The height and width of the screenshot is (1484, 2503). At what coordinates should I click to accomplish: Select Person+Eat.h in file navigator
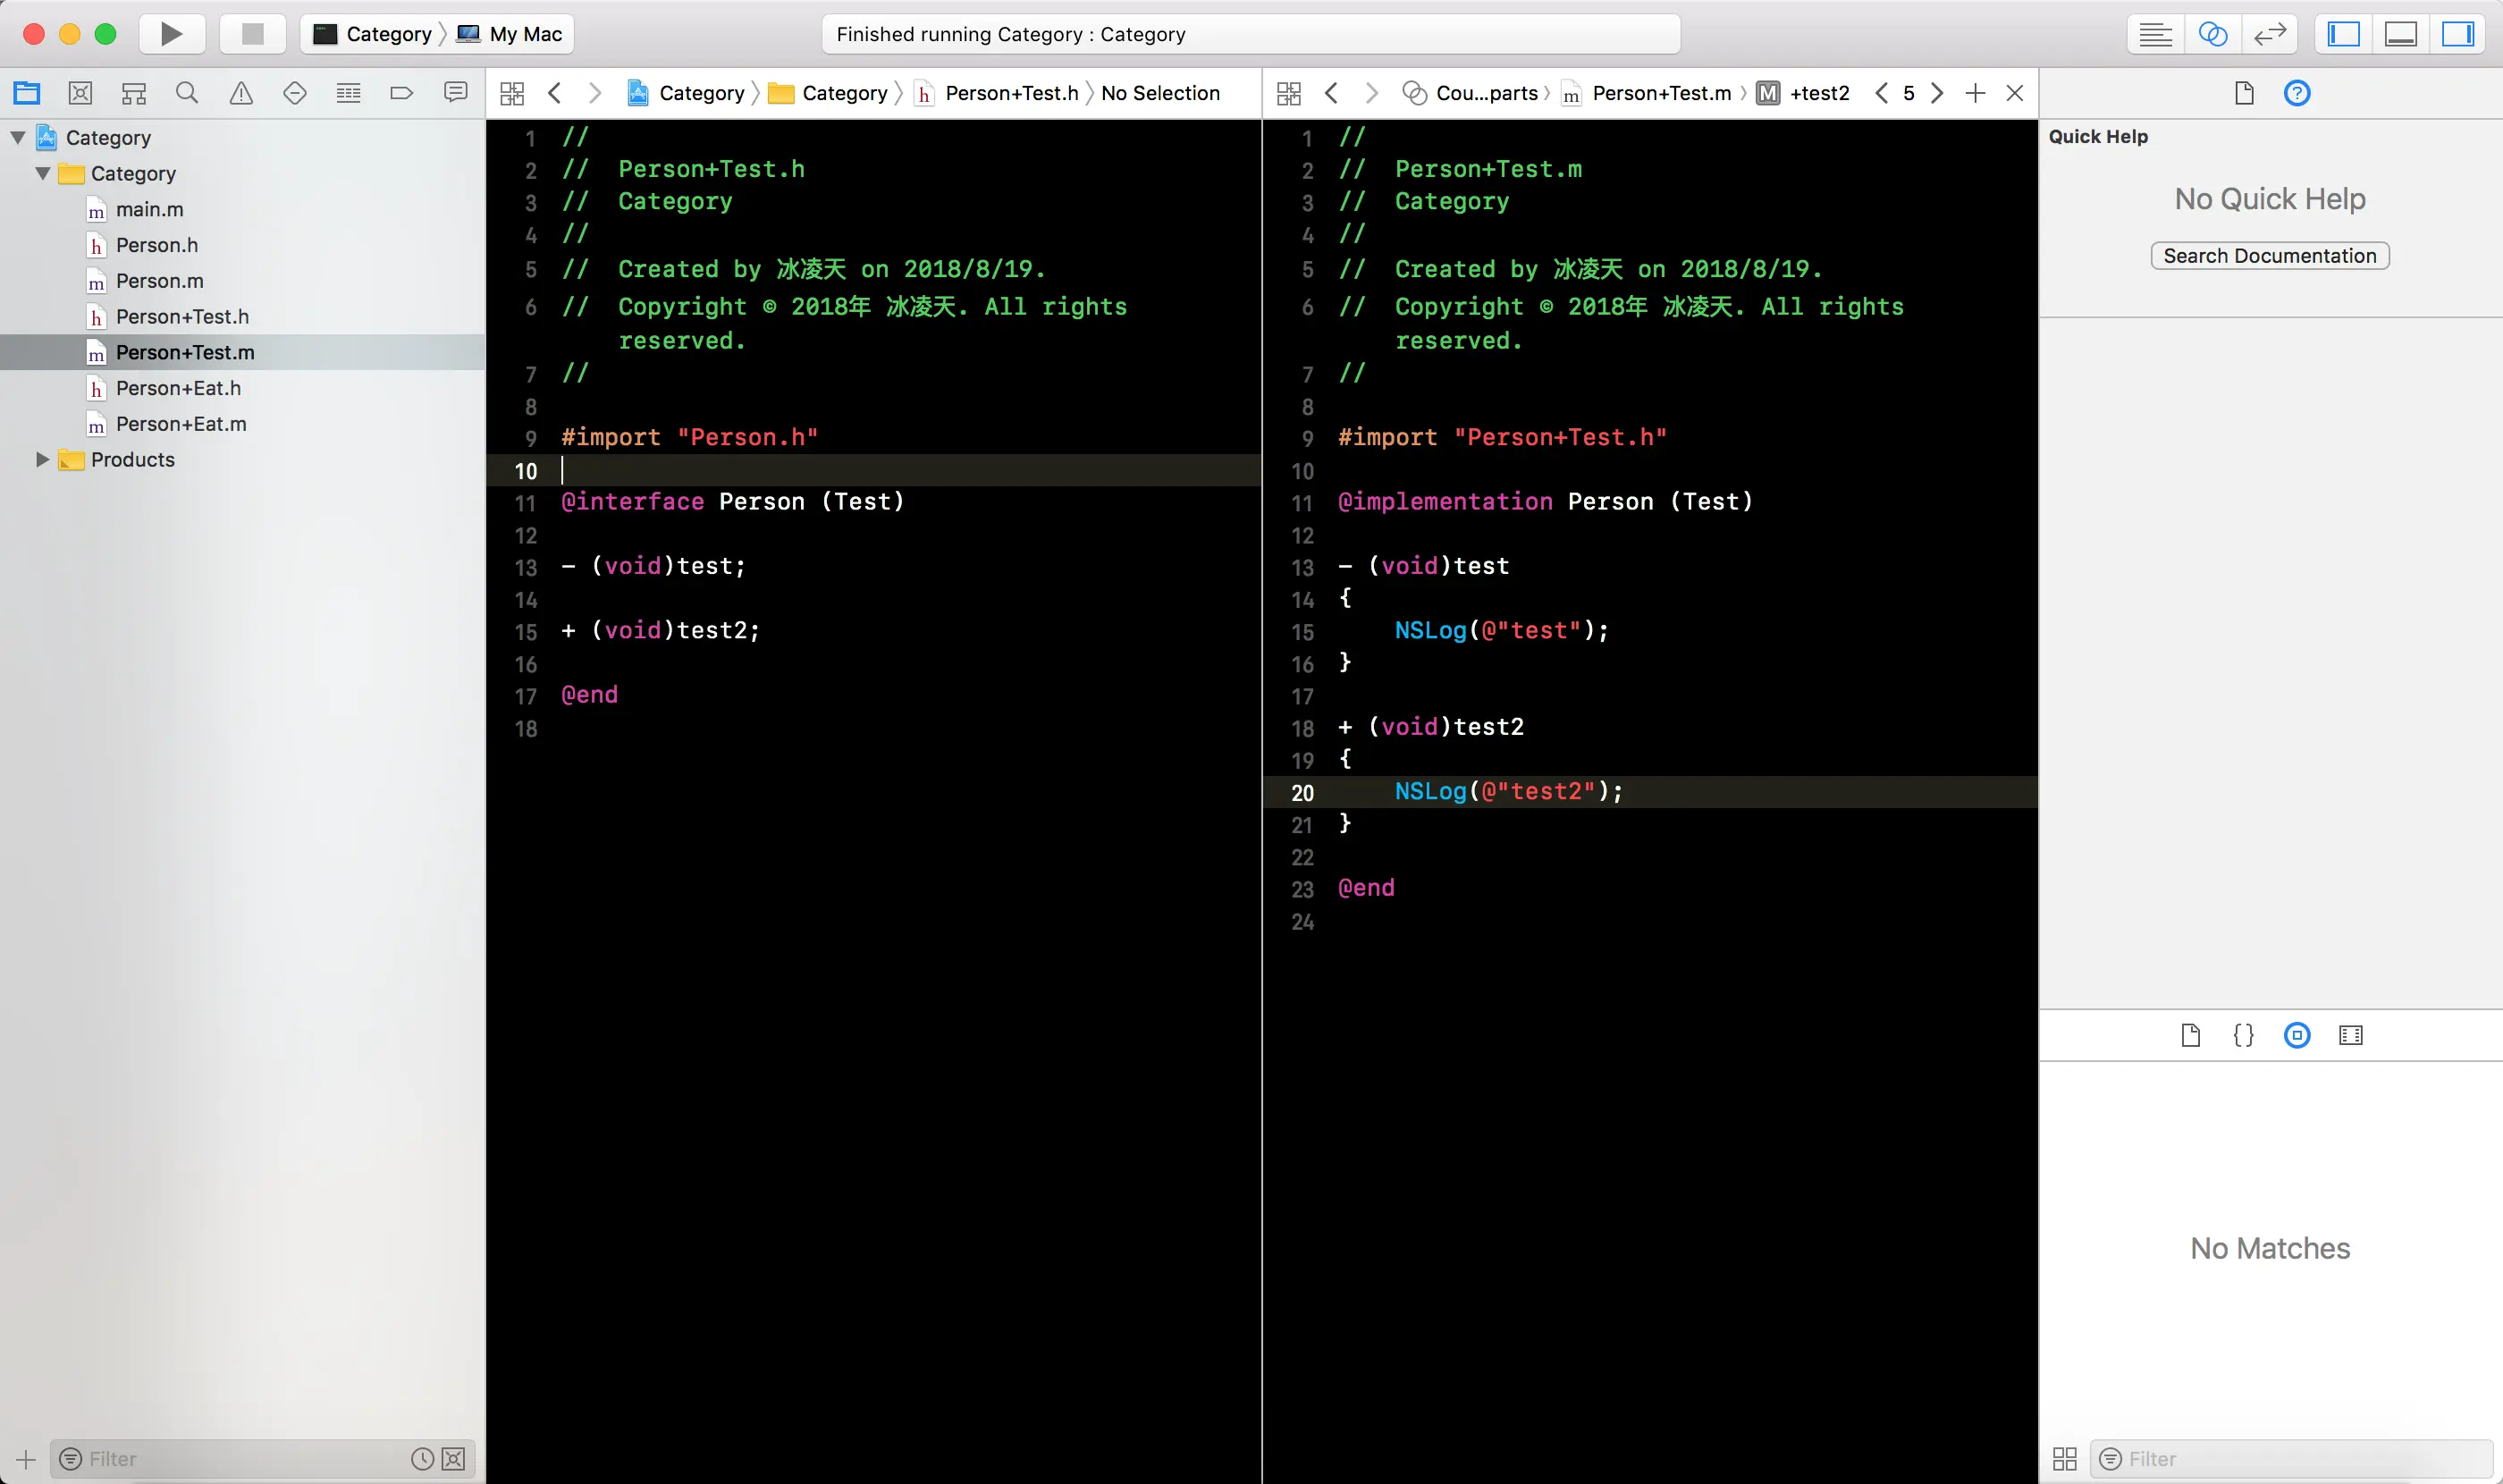pos(178,388)
